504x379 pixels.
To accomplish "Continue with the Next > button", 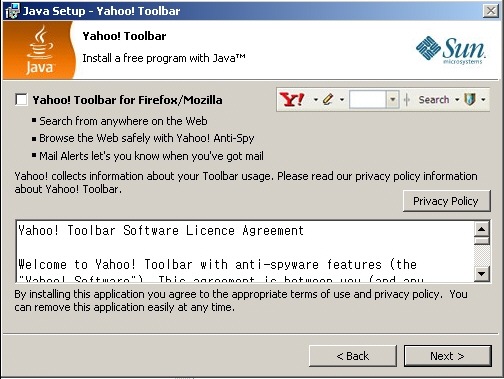I will [x=447, y=356].
